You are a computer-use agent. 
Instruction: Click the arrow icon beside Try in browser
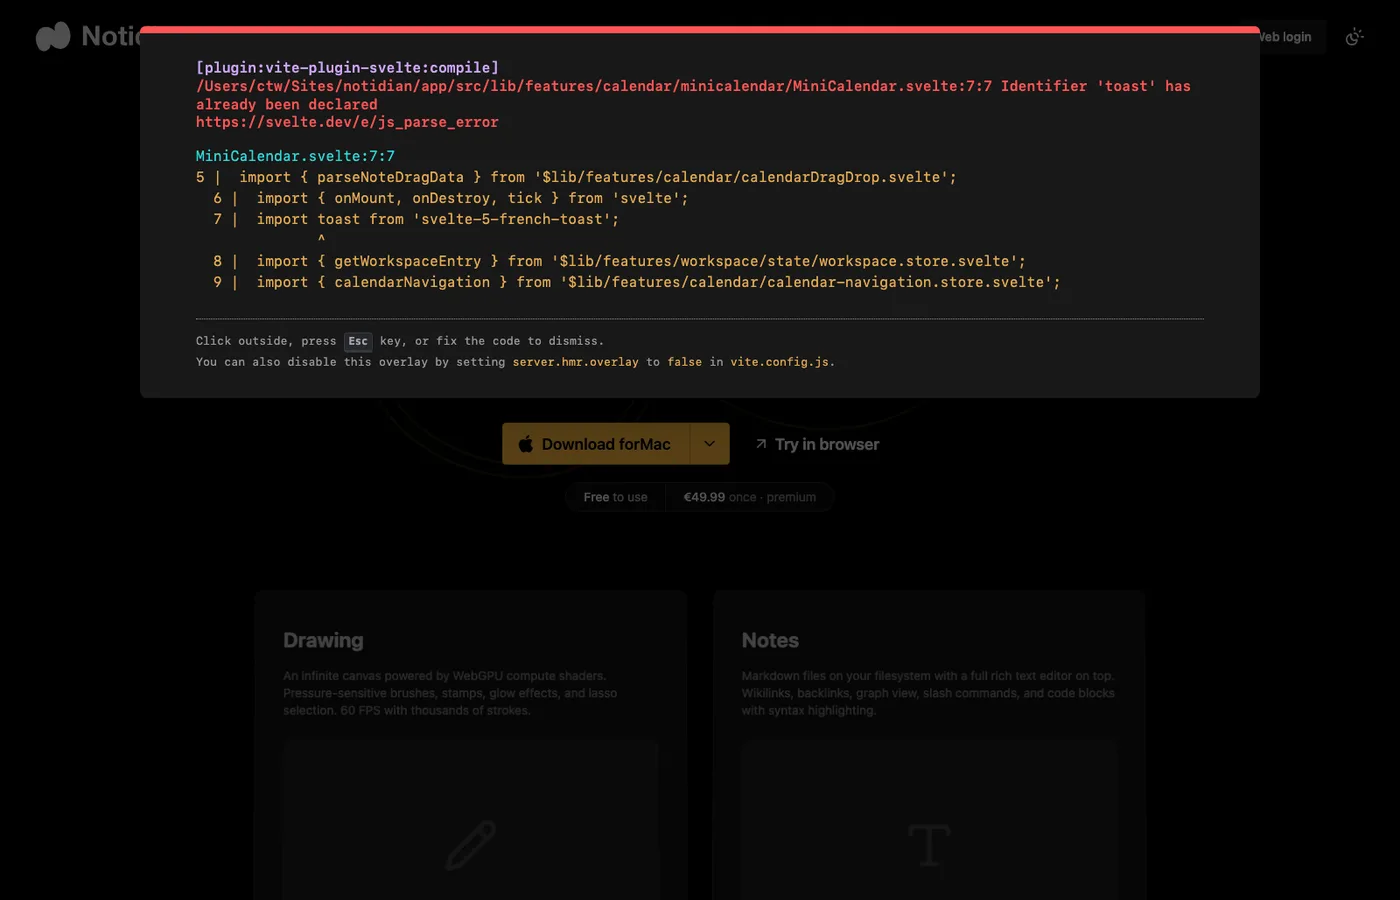tap(761, 444)
